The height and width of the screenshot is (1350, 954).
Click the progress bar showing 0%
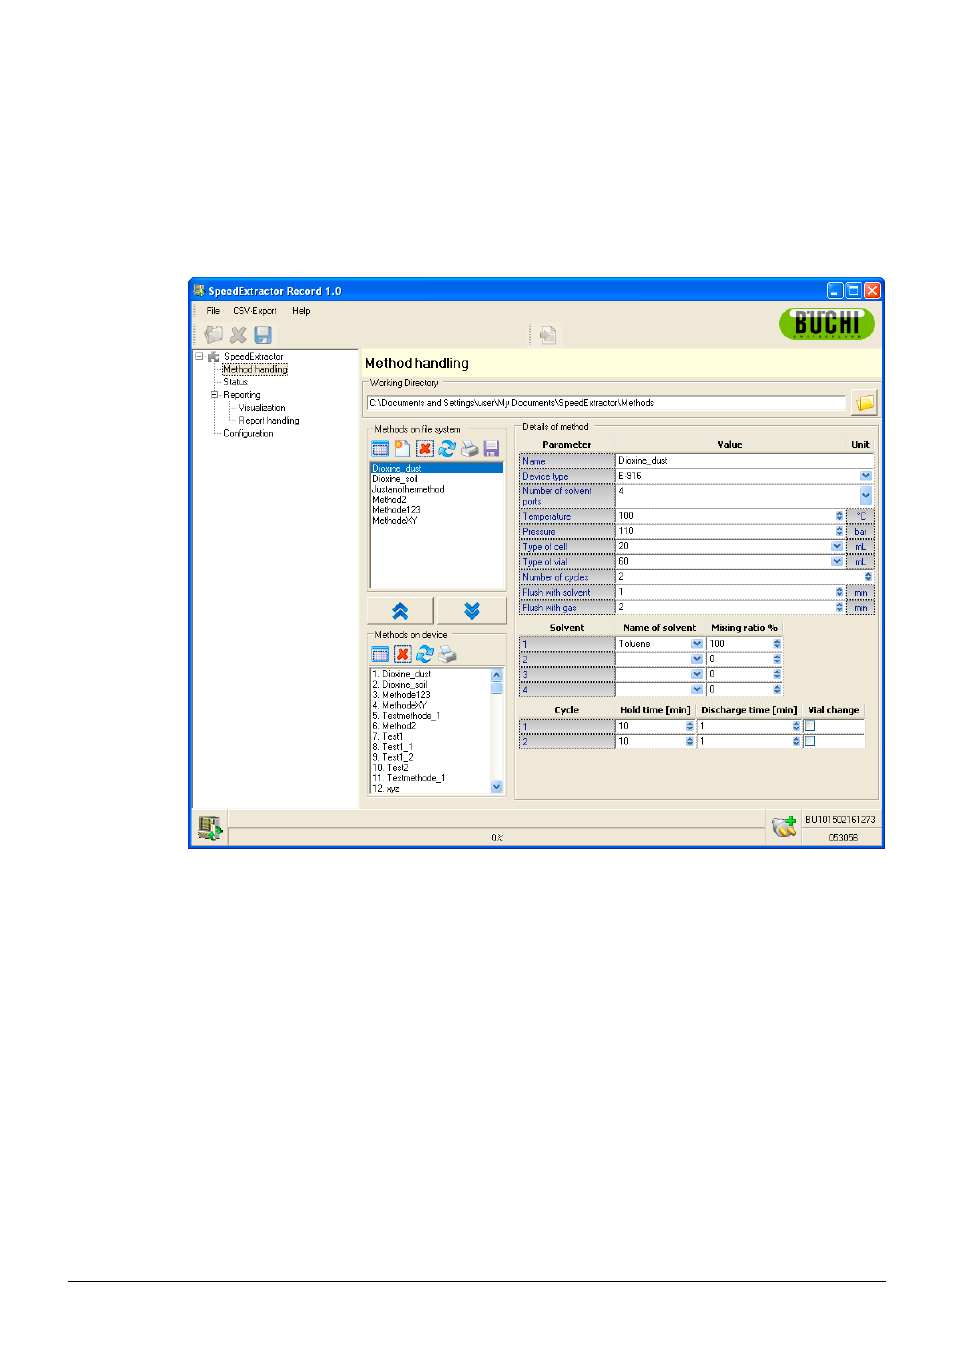497,838
